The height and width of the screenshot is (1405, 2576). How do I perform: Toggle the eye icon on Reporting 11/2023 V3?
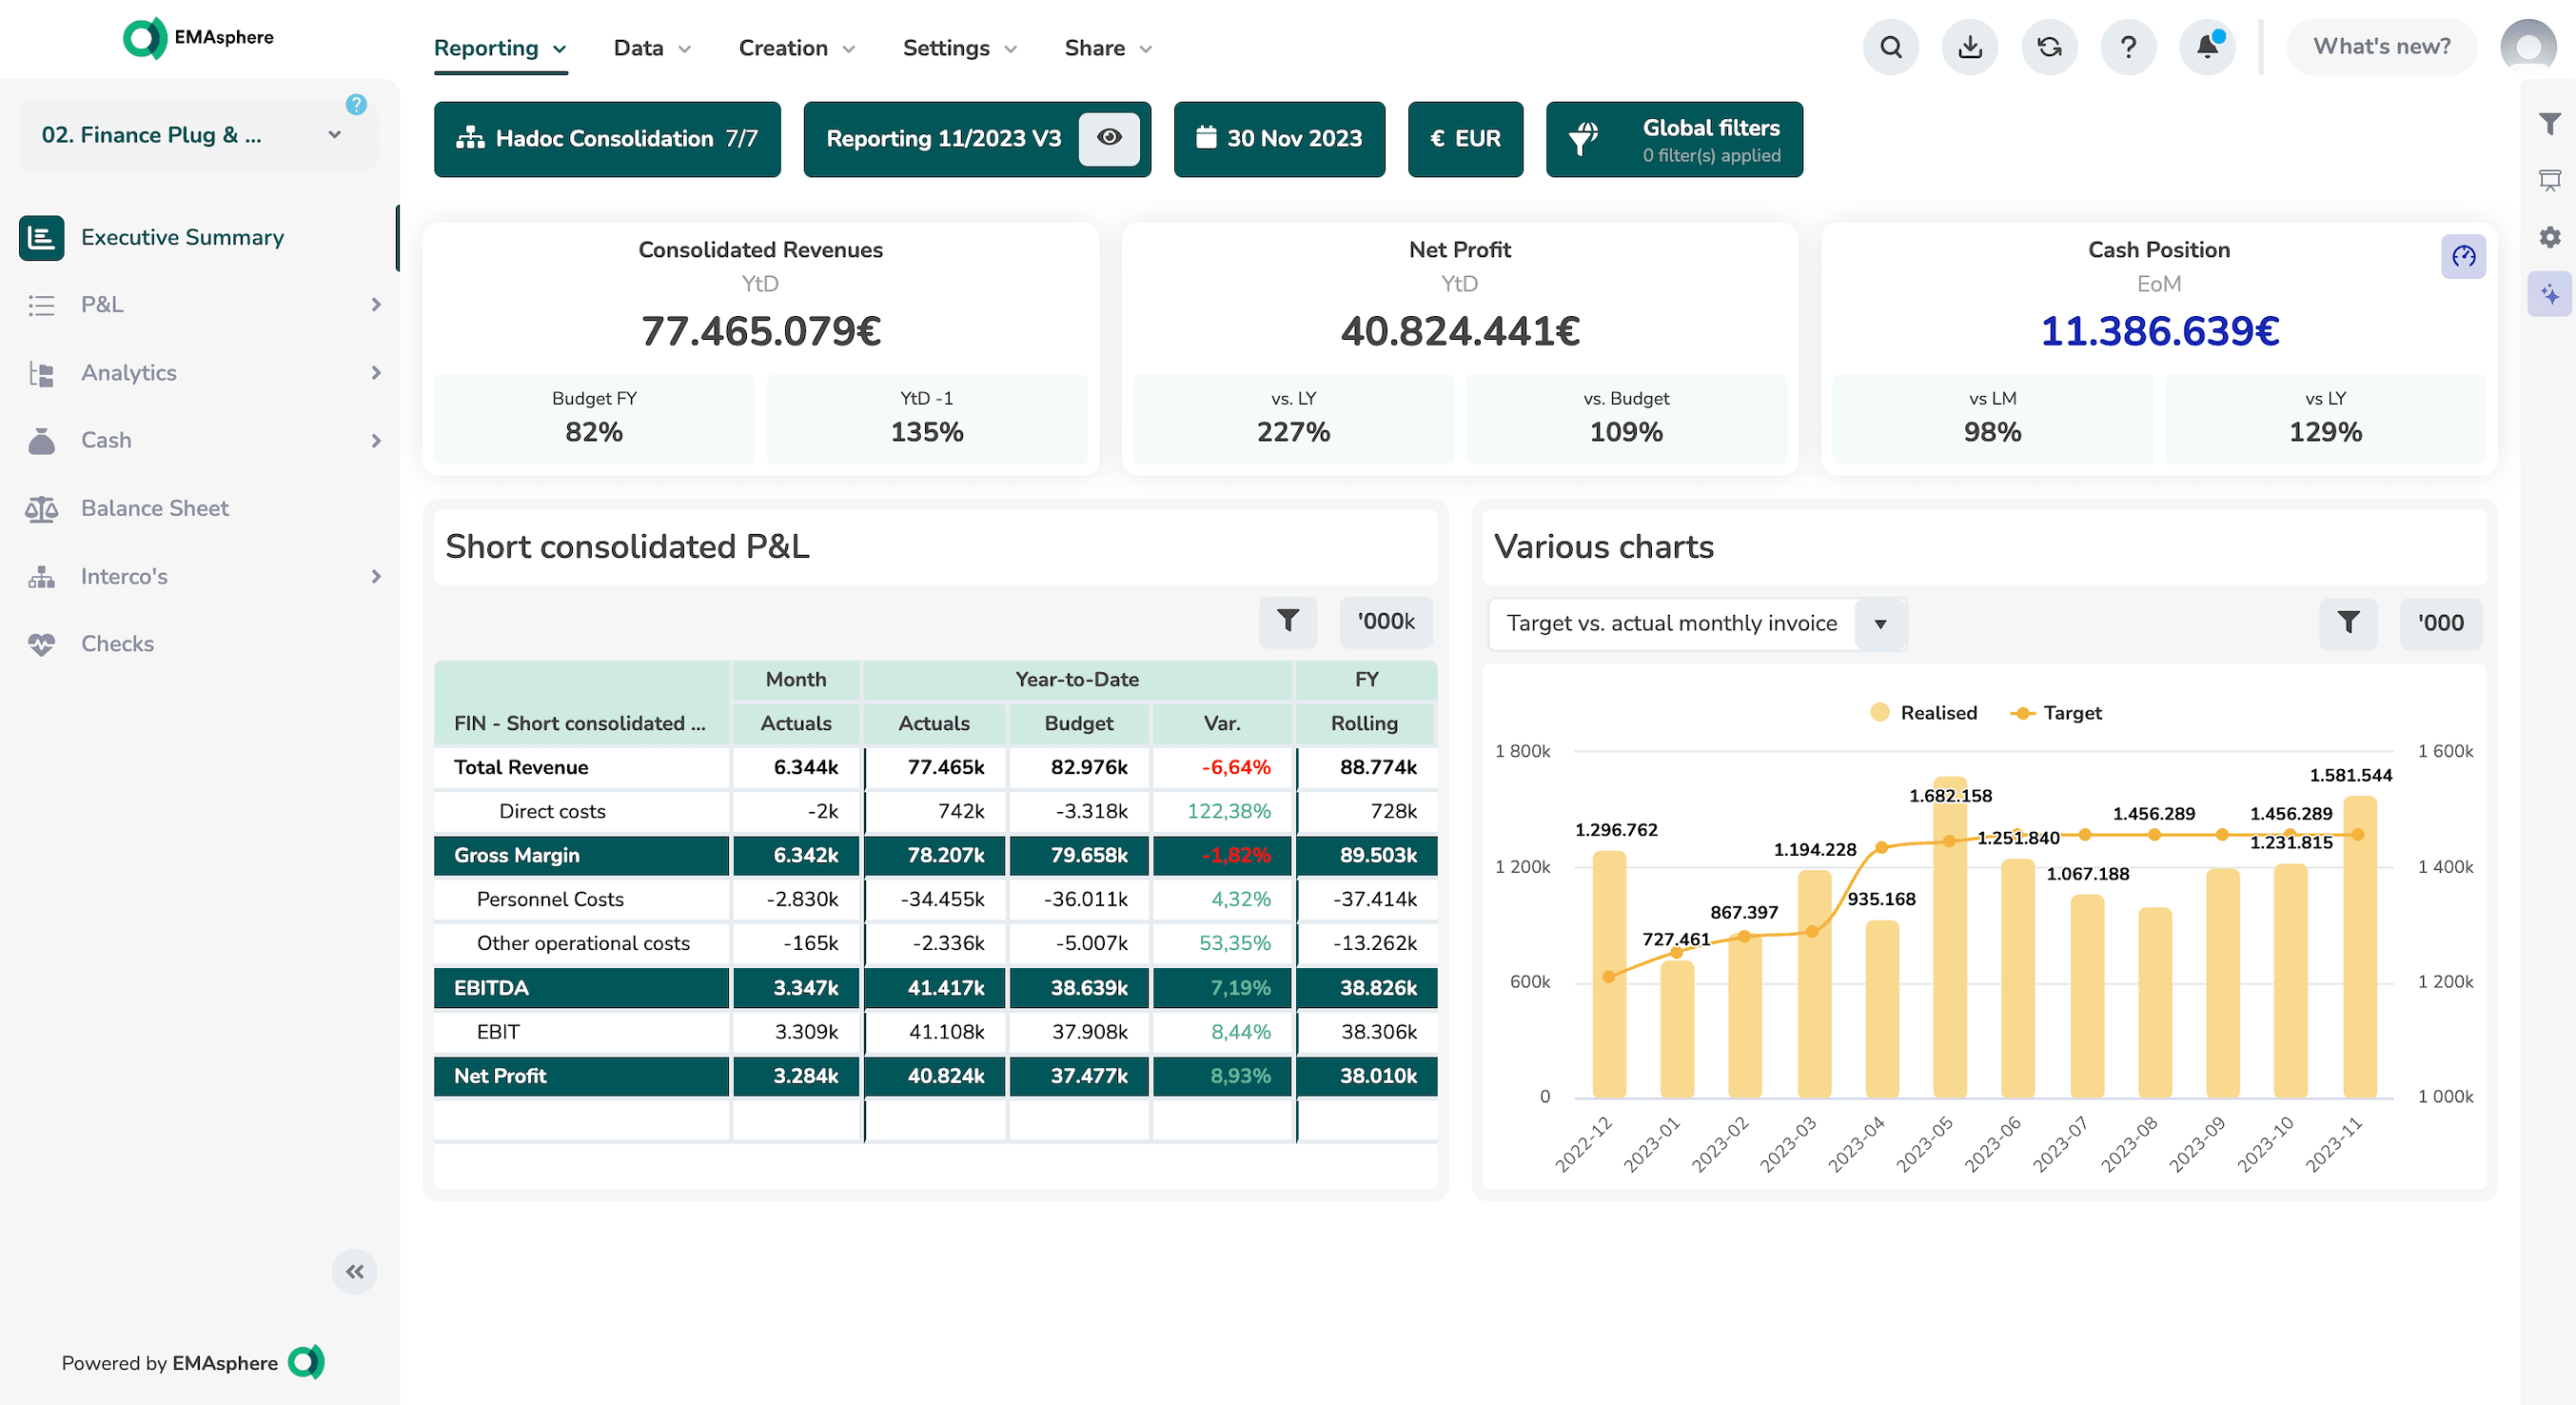coord(1109,138)
